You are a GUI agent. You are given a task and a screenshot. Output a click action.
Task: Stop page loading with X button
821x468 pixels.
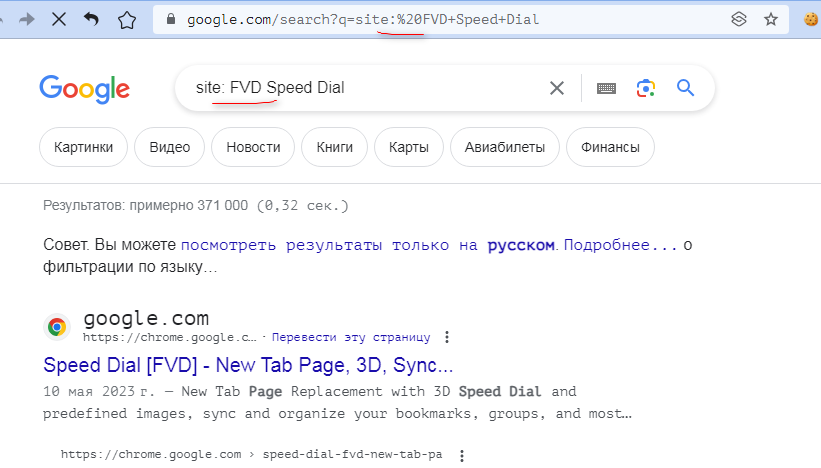(59, 20)
